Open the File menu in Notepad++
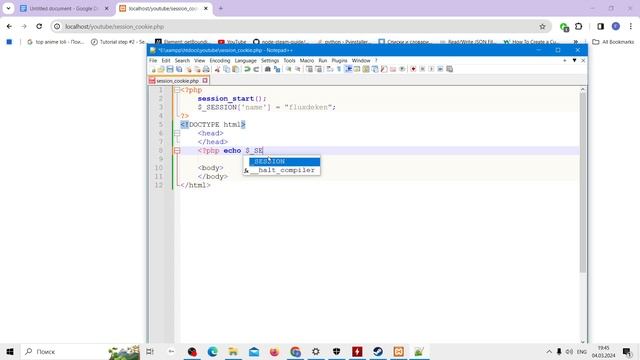This screenshot has width=640, height=360. [x=153, y=60]
